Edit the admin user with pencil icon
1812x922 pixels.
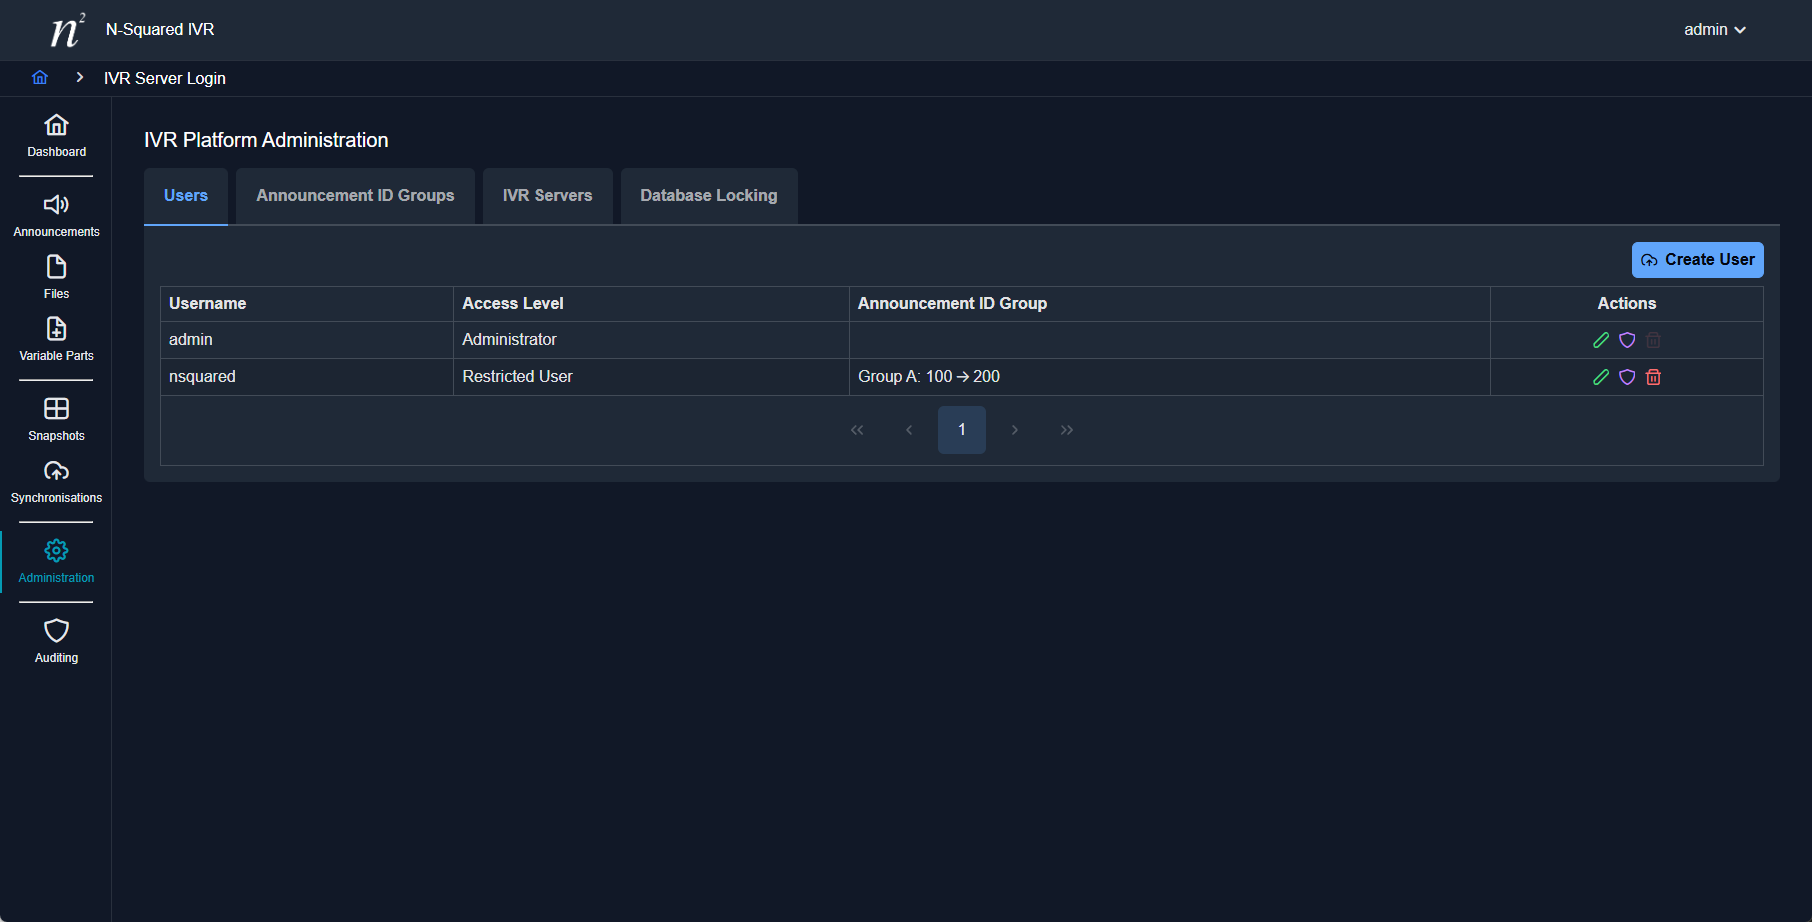[x=1601, y=340]
